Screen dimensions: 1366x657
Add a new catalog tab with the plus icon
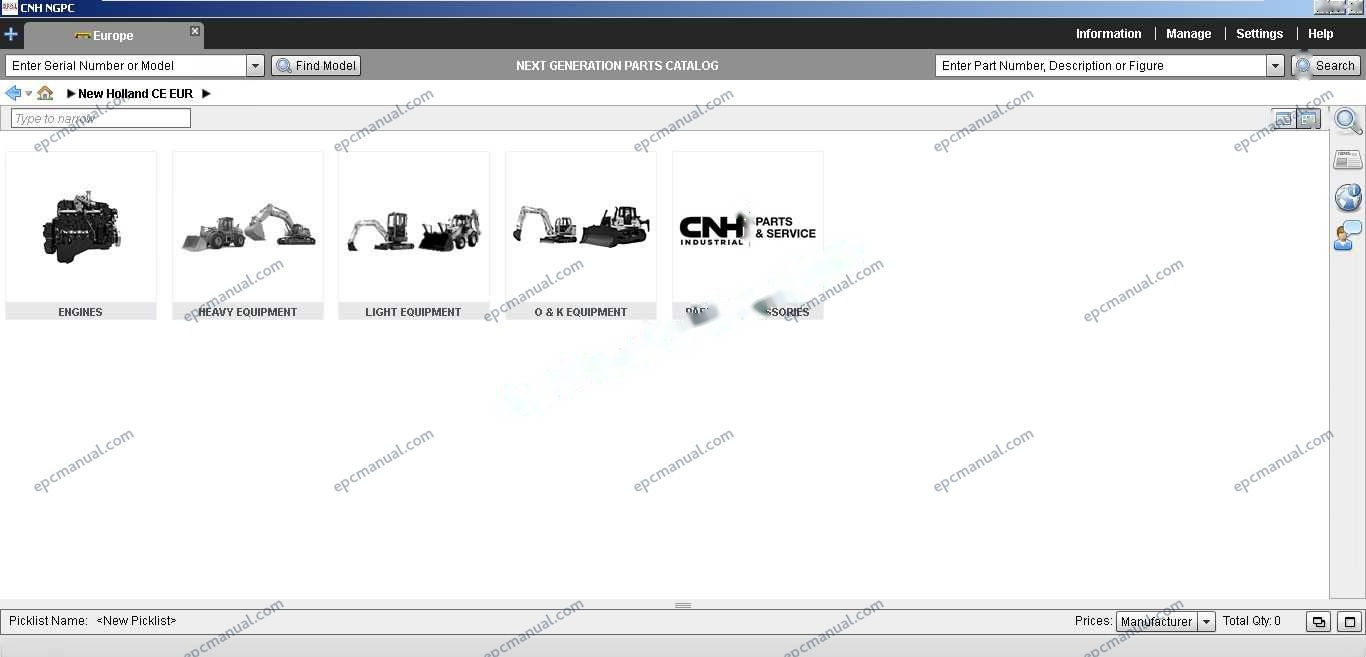pos(11,34)
